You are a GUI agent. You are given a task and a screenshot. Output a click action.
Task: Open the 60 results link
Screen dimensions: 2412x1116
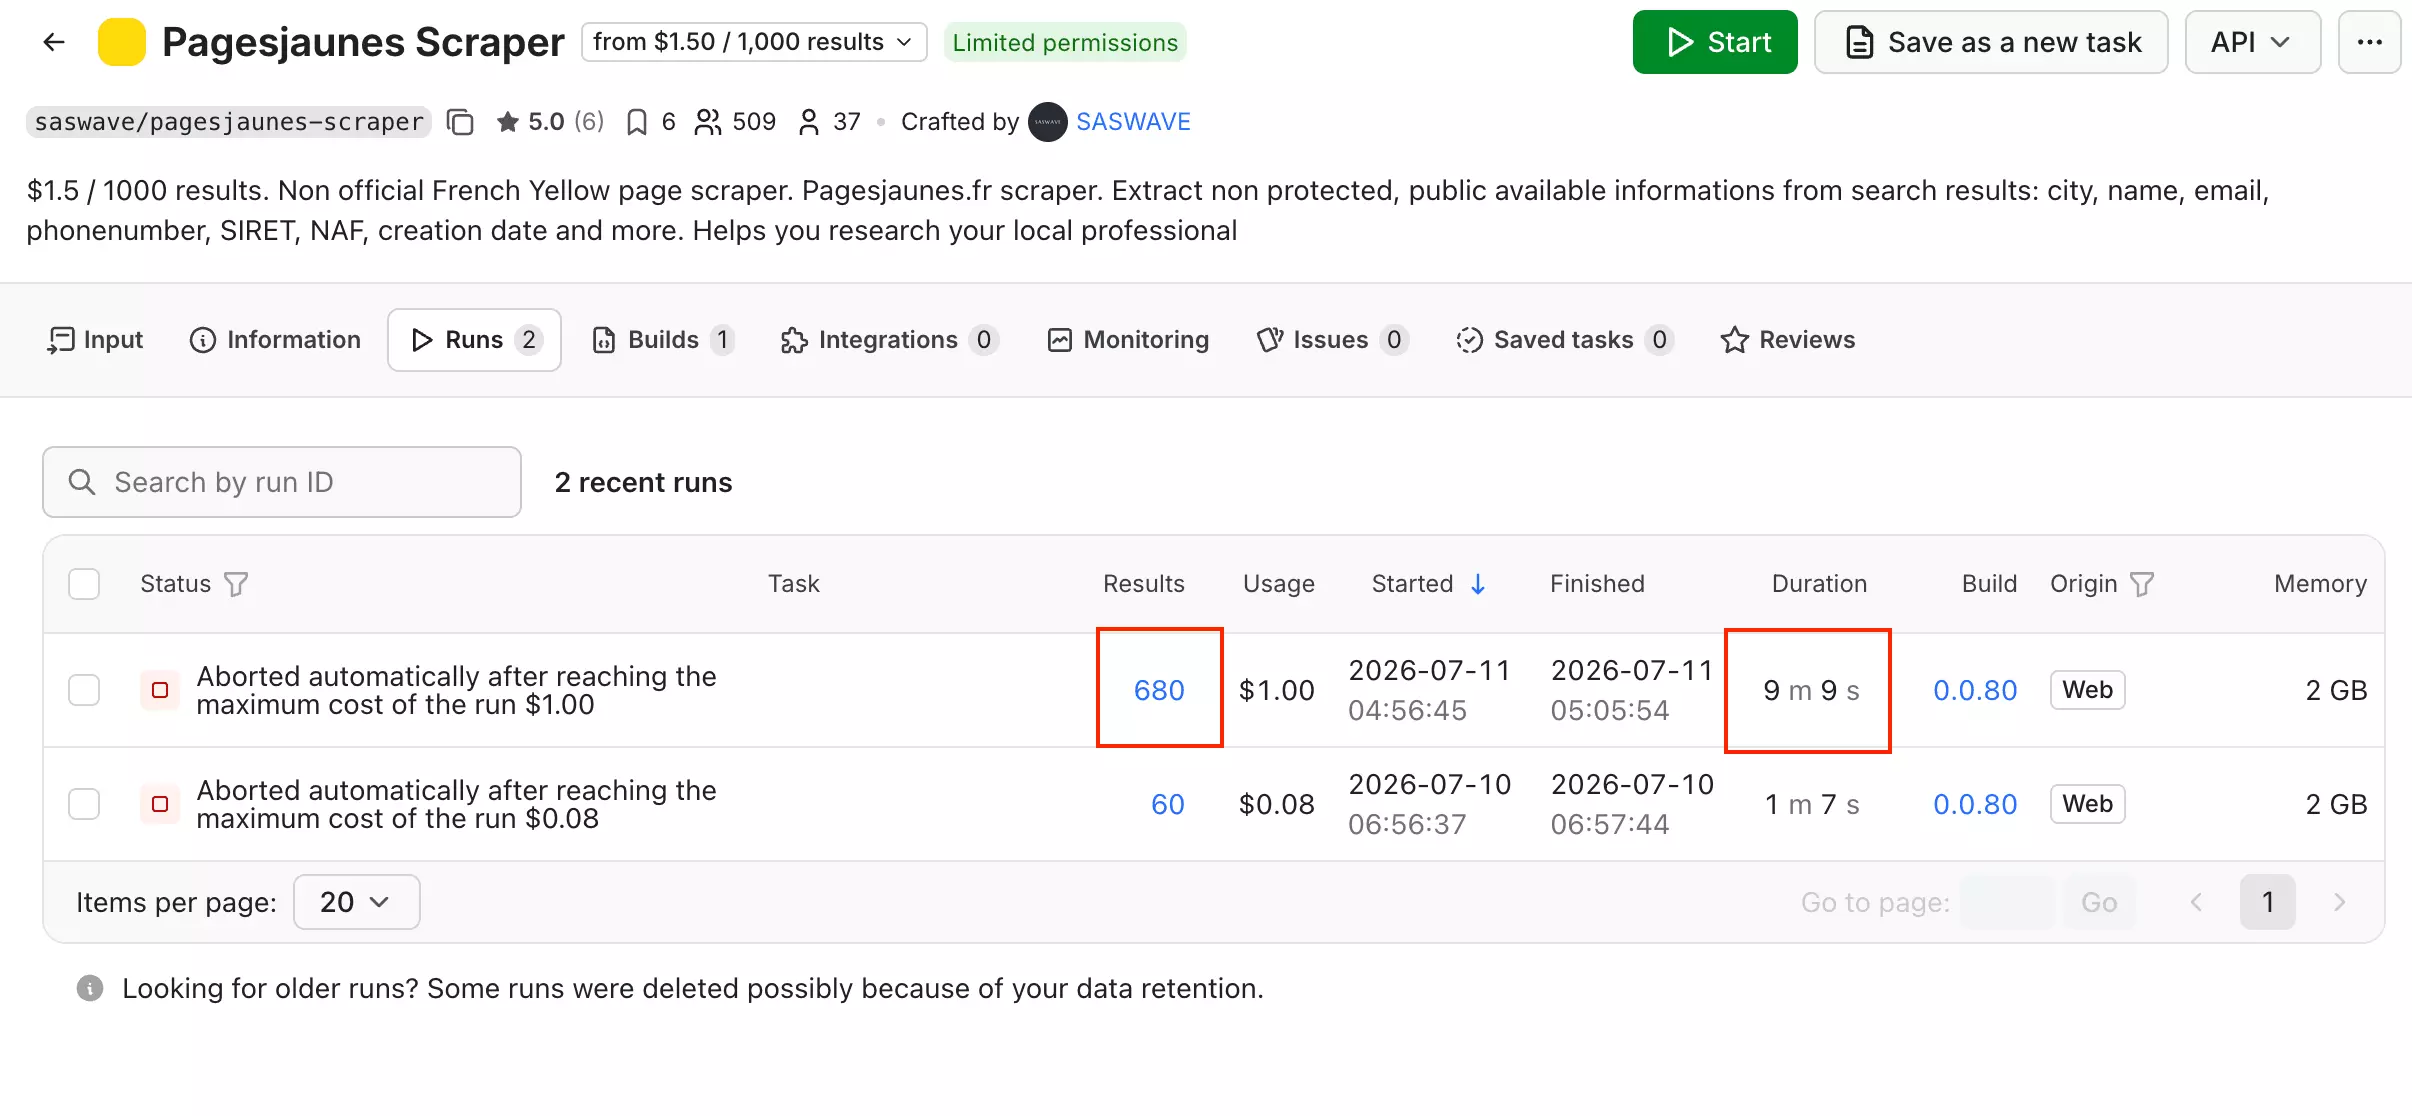pos(1167,804)
